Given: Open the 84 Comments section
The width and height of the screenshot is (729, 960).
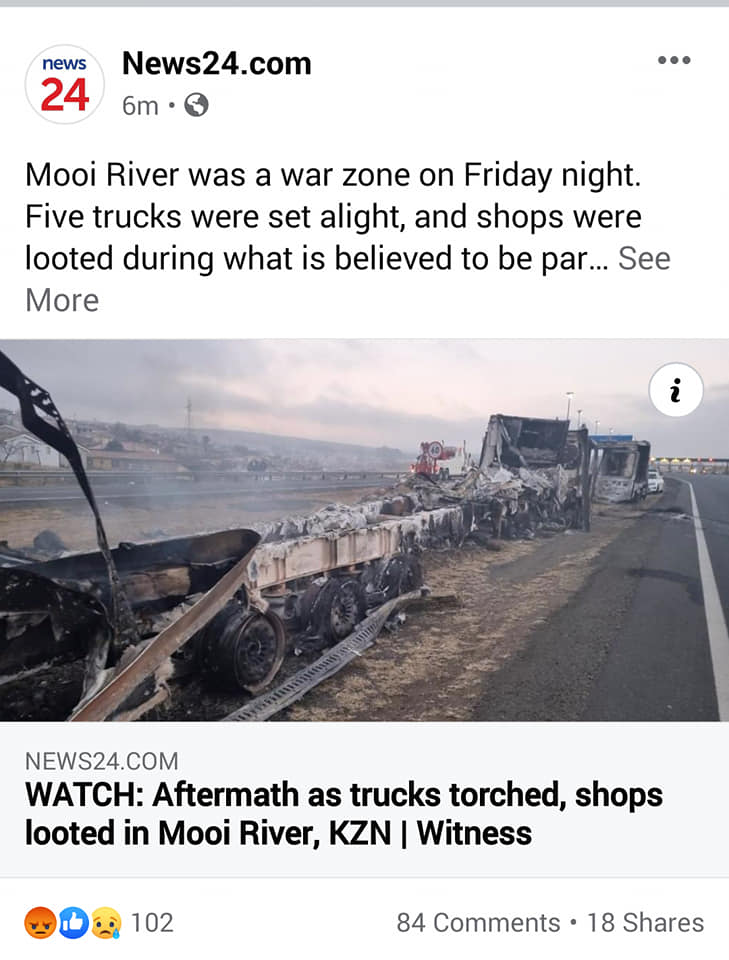Looking at the screenshot, I should point(478,923).
